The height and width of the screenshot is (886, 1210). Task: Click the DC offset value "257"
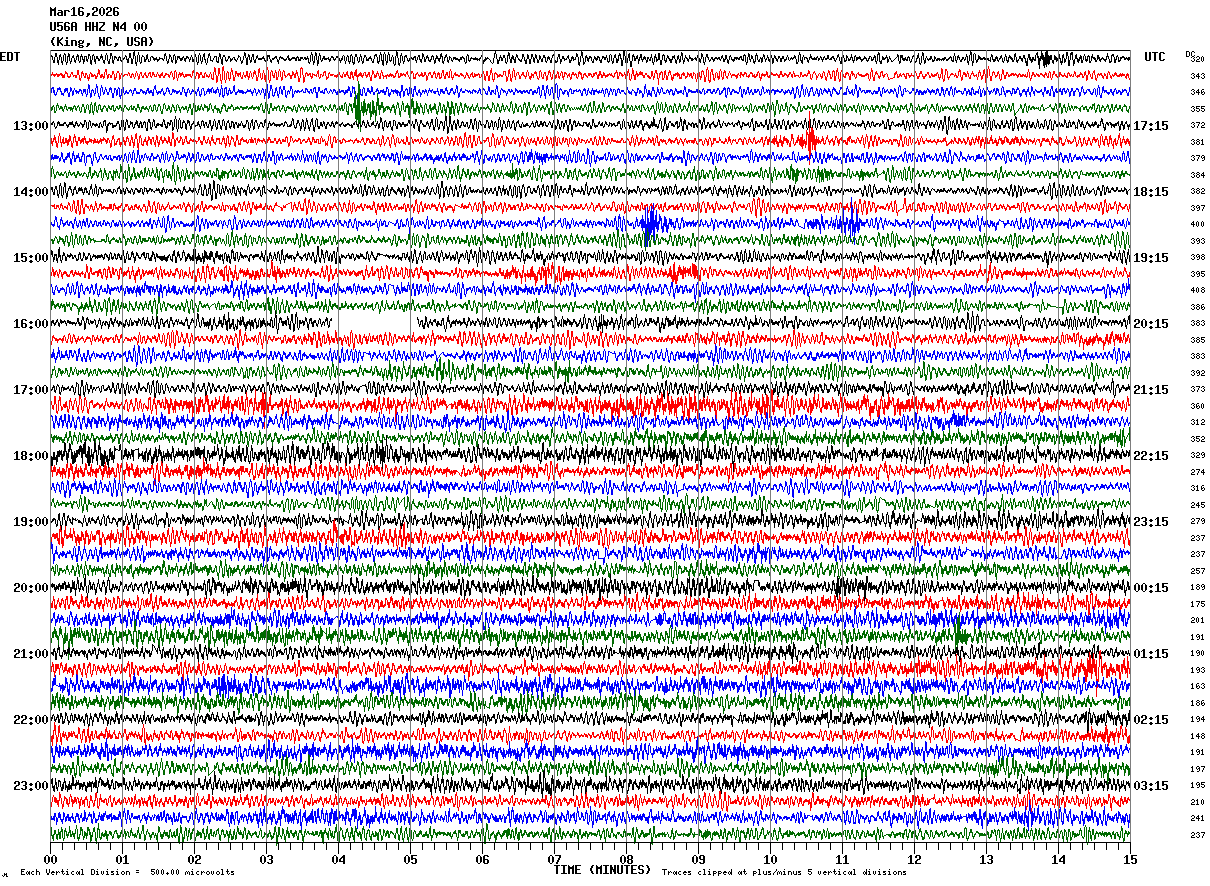tap(1197, 571)
